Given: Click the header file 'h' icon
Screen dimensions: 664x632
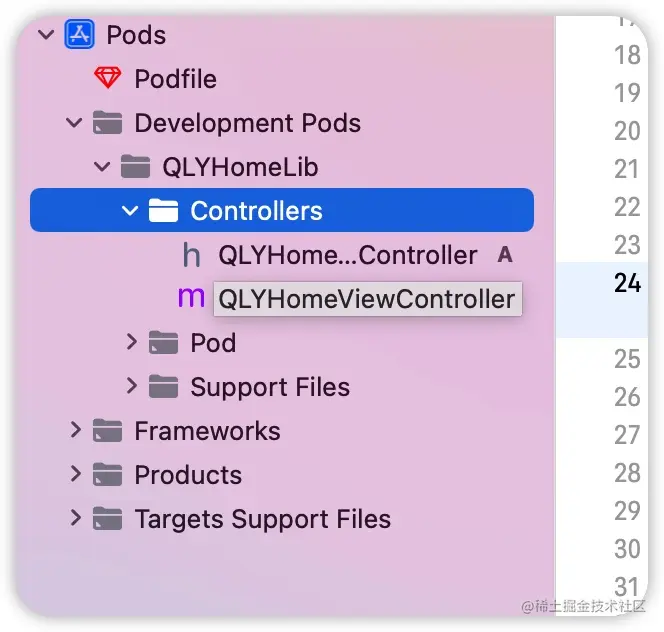Looking at the screenshot, I should click(191, 255).
